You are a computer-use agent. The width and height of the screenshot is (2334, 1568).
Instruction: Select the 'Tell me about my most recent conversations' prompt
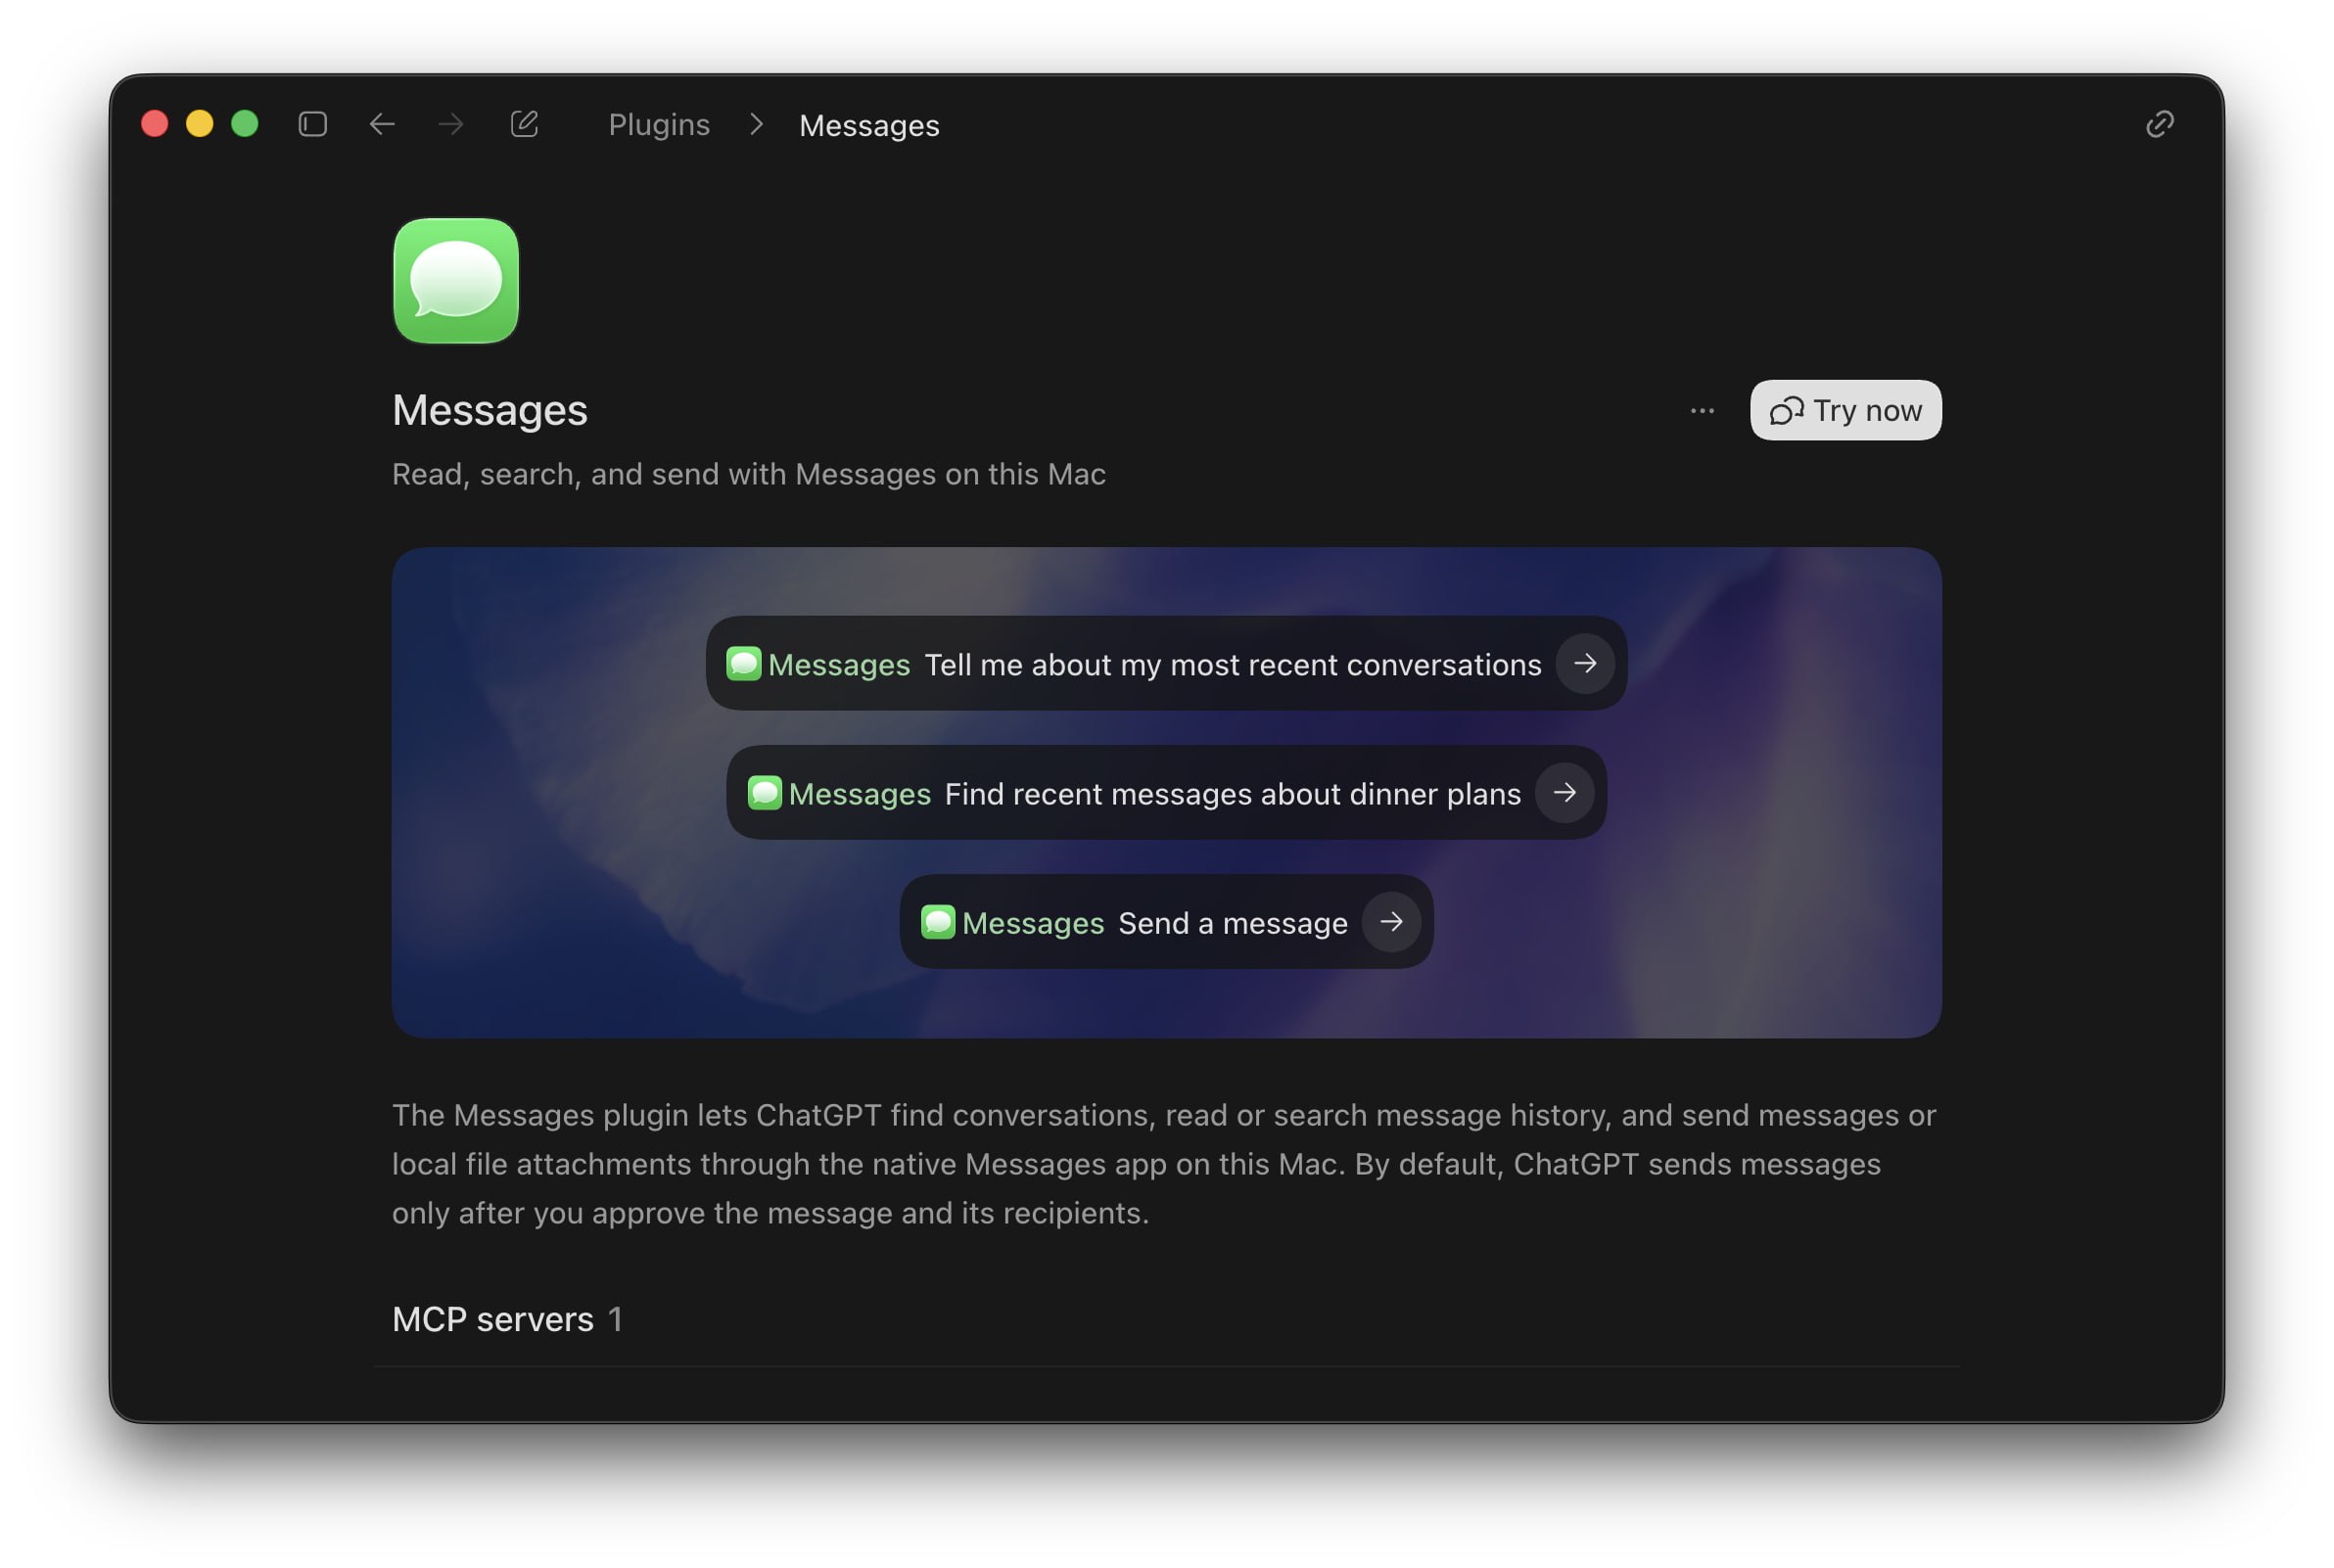(x=1166, y=663)
